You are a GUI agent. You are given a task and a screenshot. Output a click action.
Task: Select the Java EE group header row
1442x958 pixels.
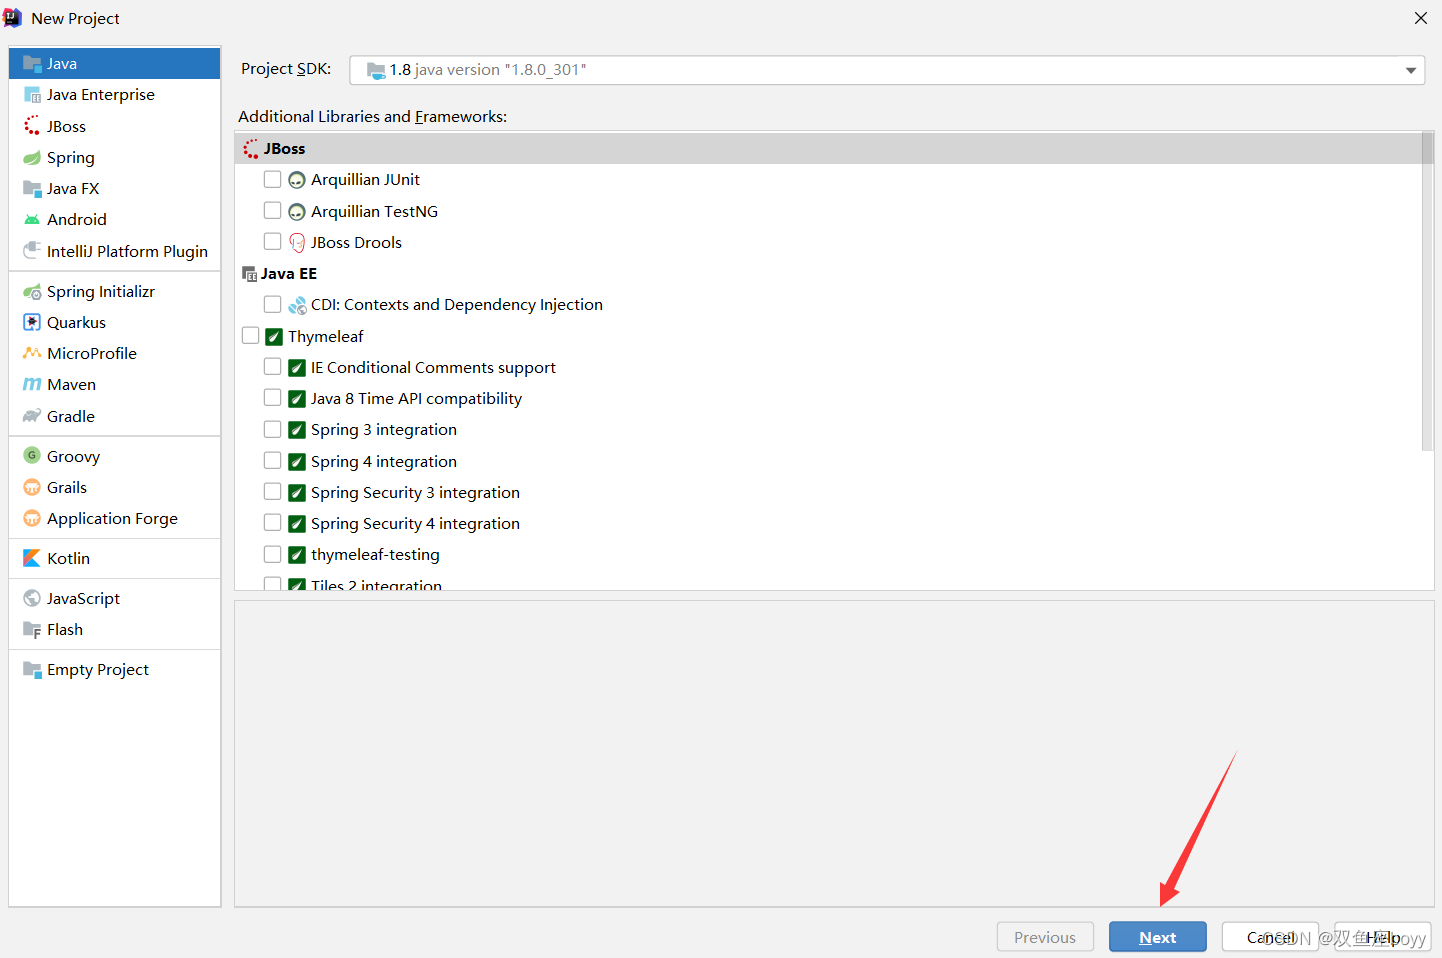(x=828, y=273)
